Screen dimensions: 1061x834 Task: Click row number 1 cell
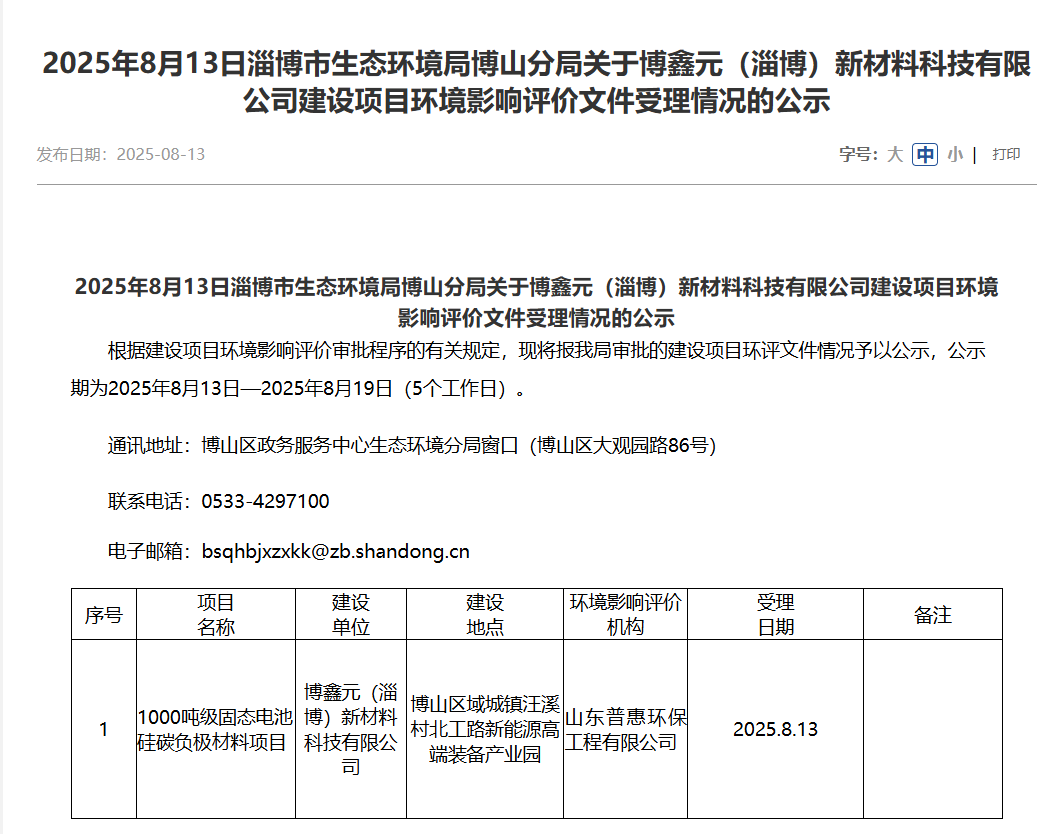[104, 729]
